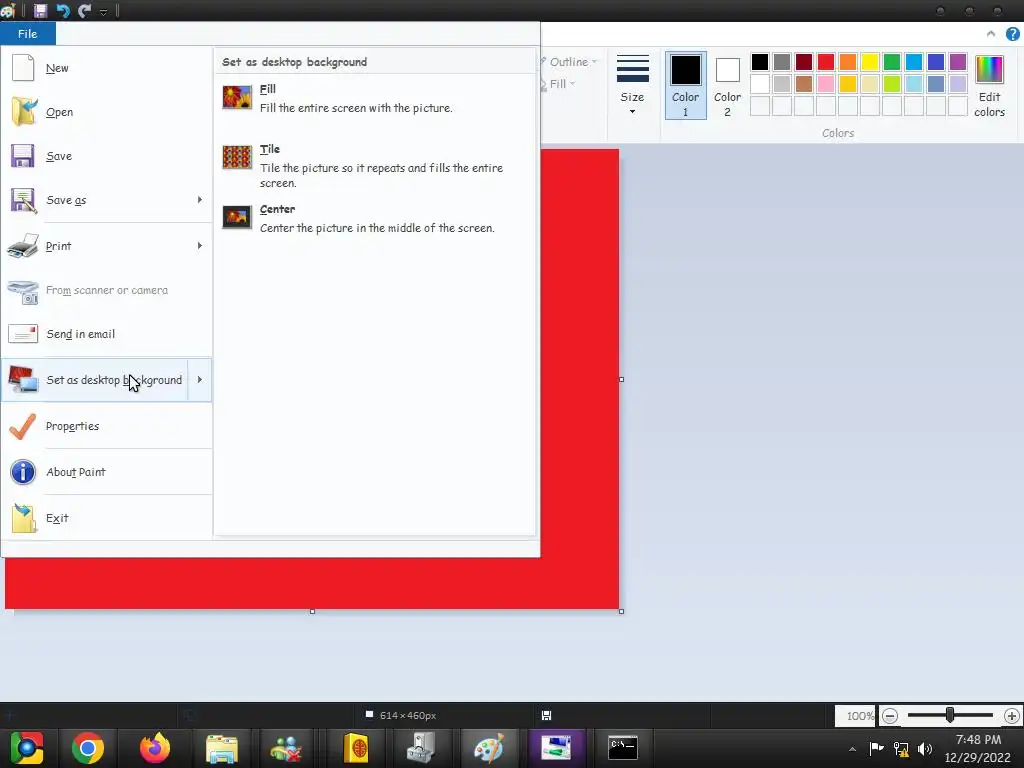This screenshot has width=1024, height=768.
Task: Choose Open from the File menu
Action: click(106, 112)
